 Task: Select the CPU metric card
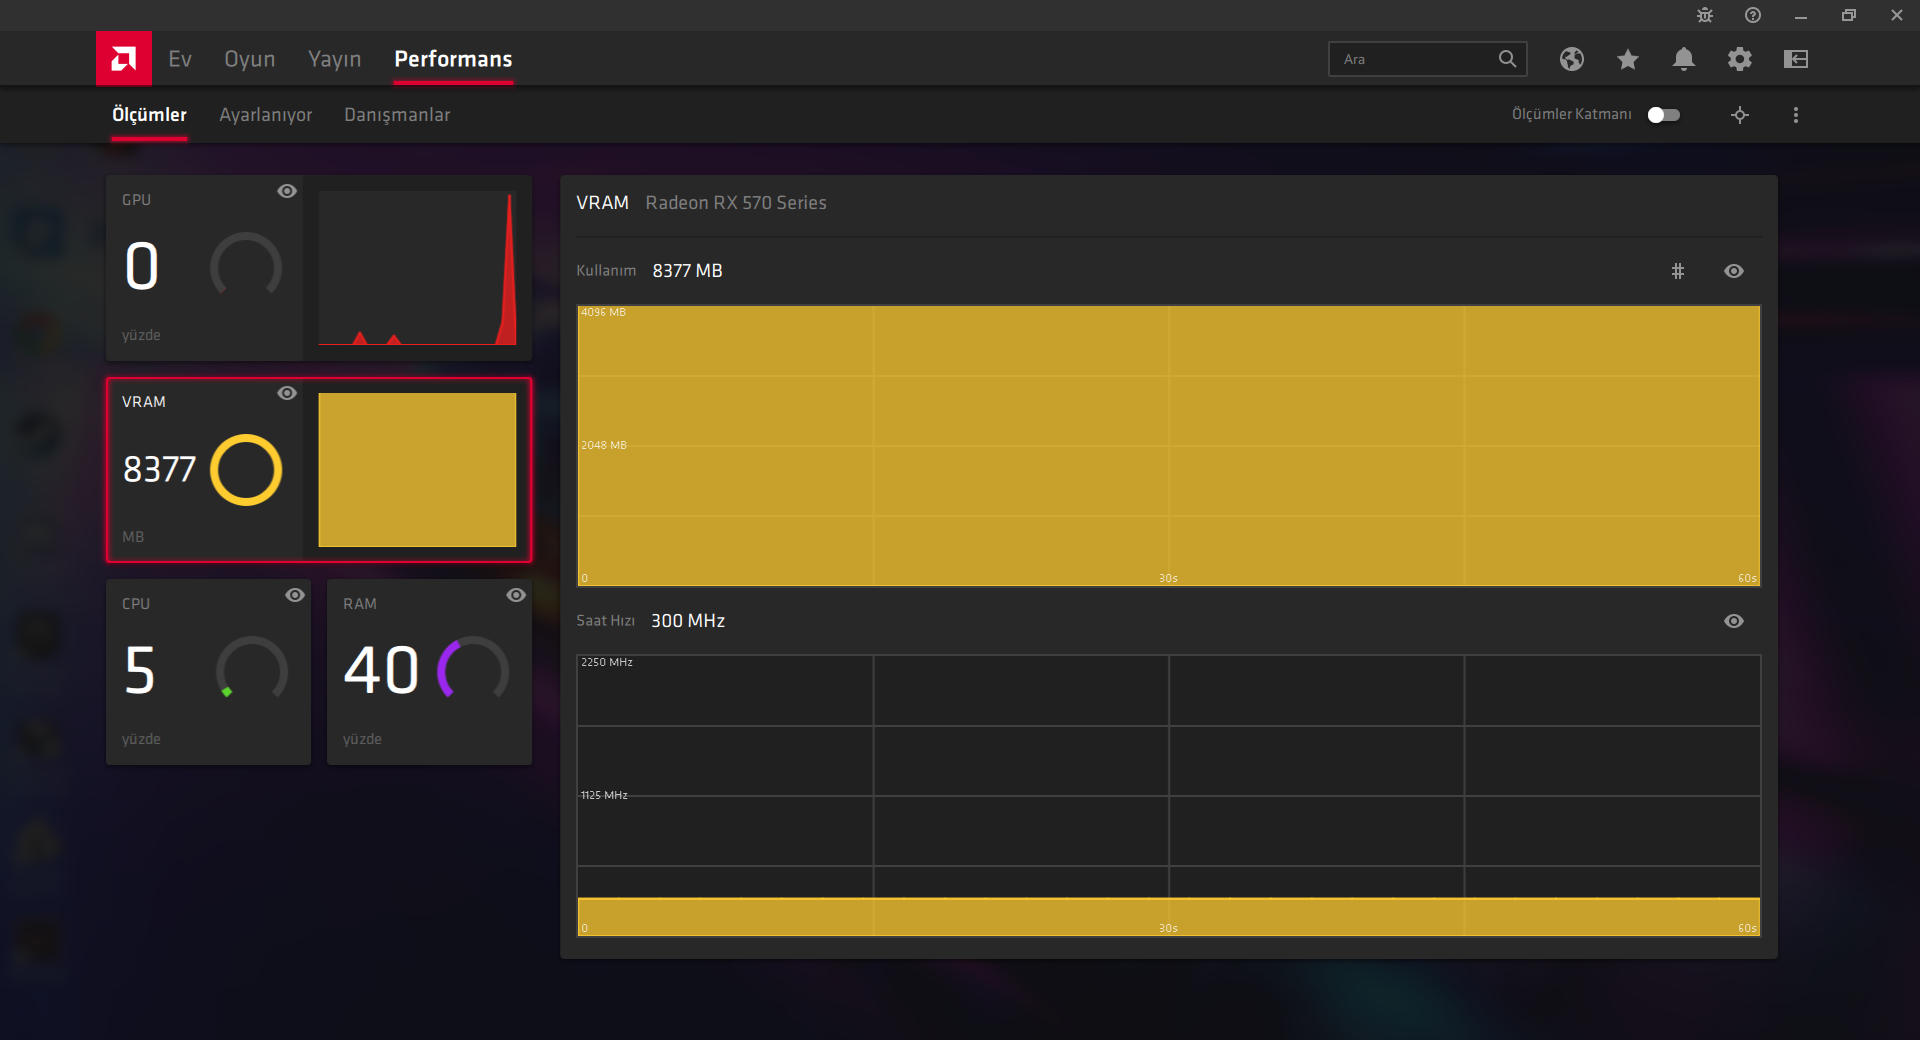[x=208, y=672]
